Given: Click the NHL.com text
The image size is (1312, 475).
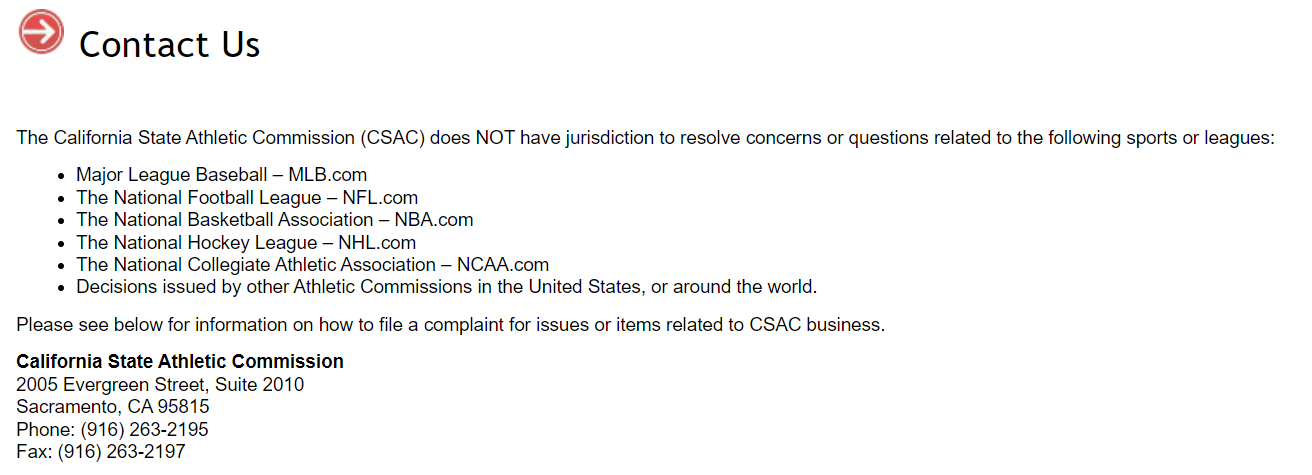Looking at the screenshot, I should (378, 243).
